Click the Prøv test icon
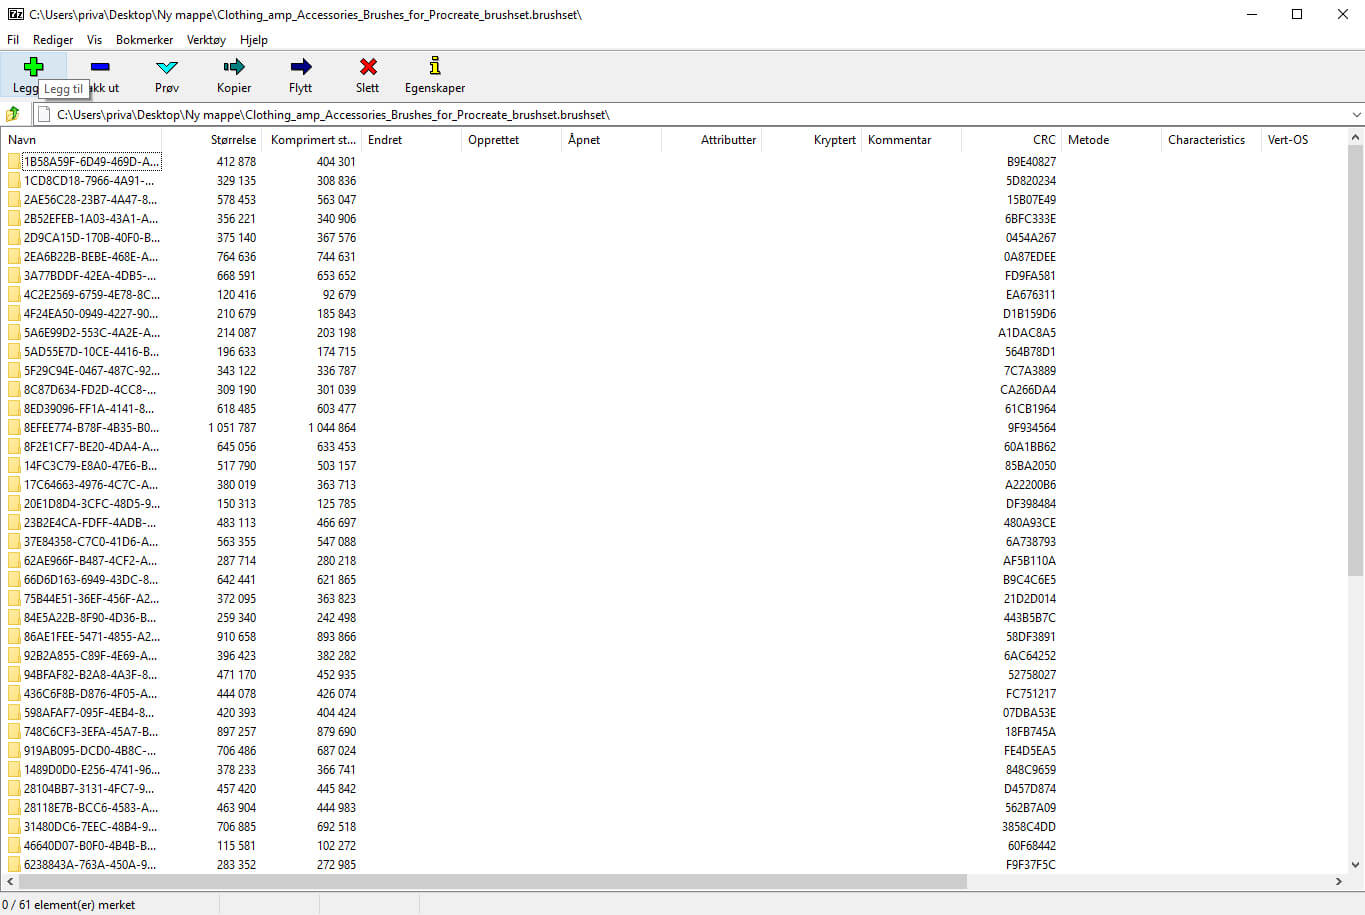The height and width of the screenshot is (915, 1365). 167,67
